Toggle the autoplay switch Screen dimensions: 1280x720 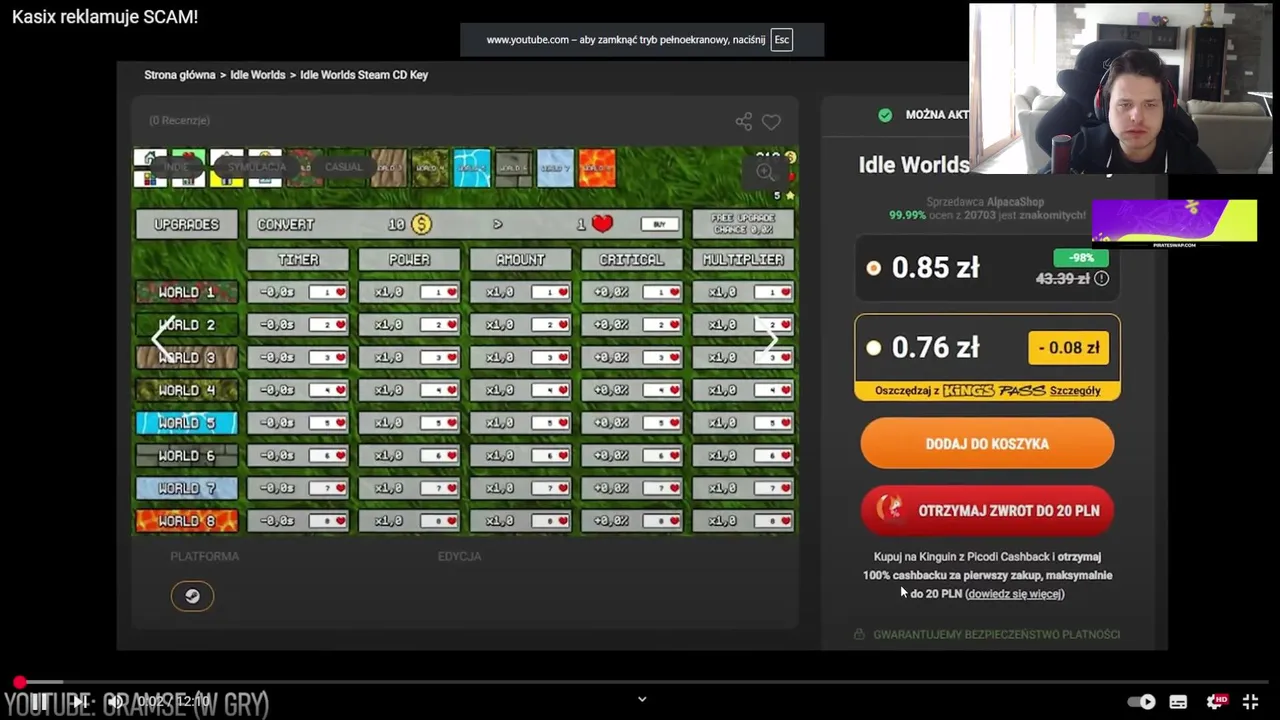coord(1141,702)
